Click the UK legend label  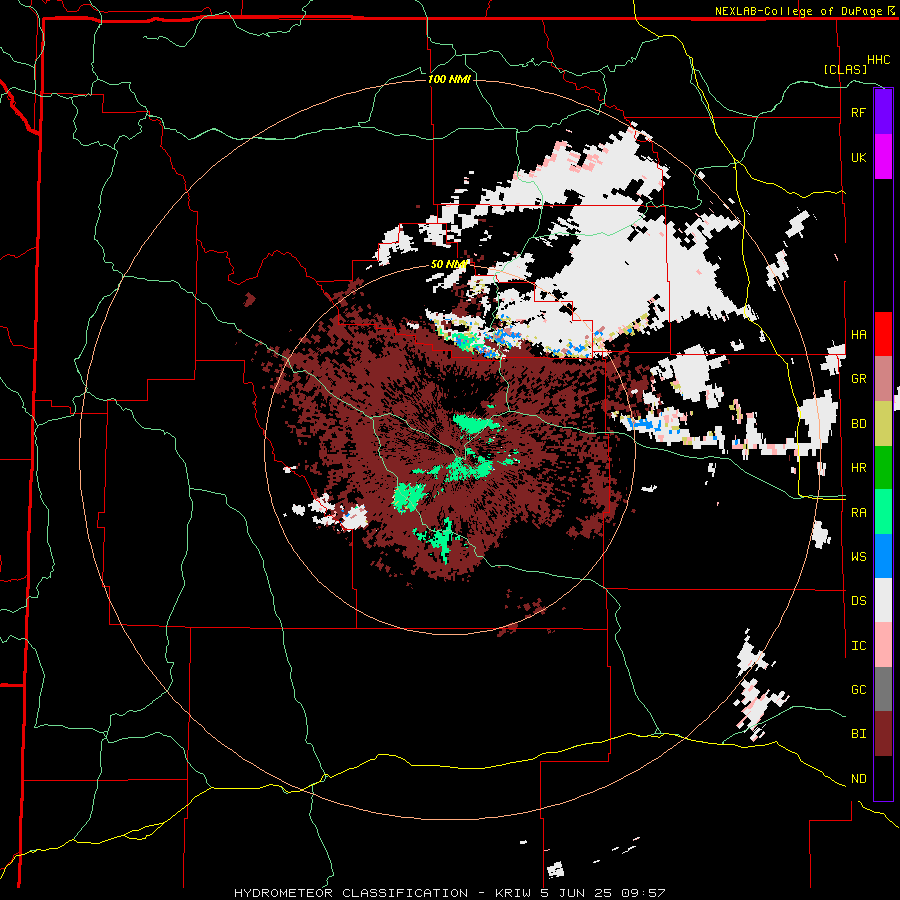[858, 158]
